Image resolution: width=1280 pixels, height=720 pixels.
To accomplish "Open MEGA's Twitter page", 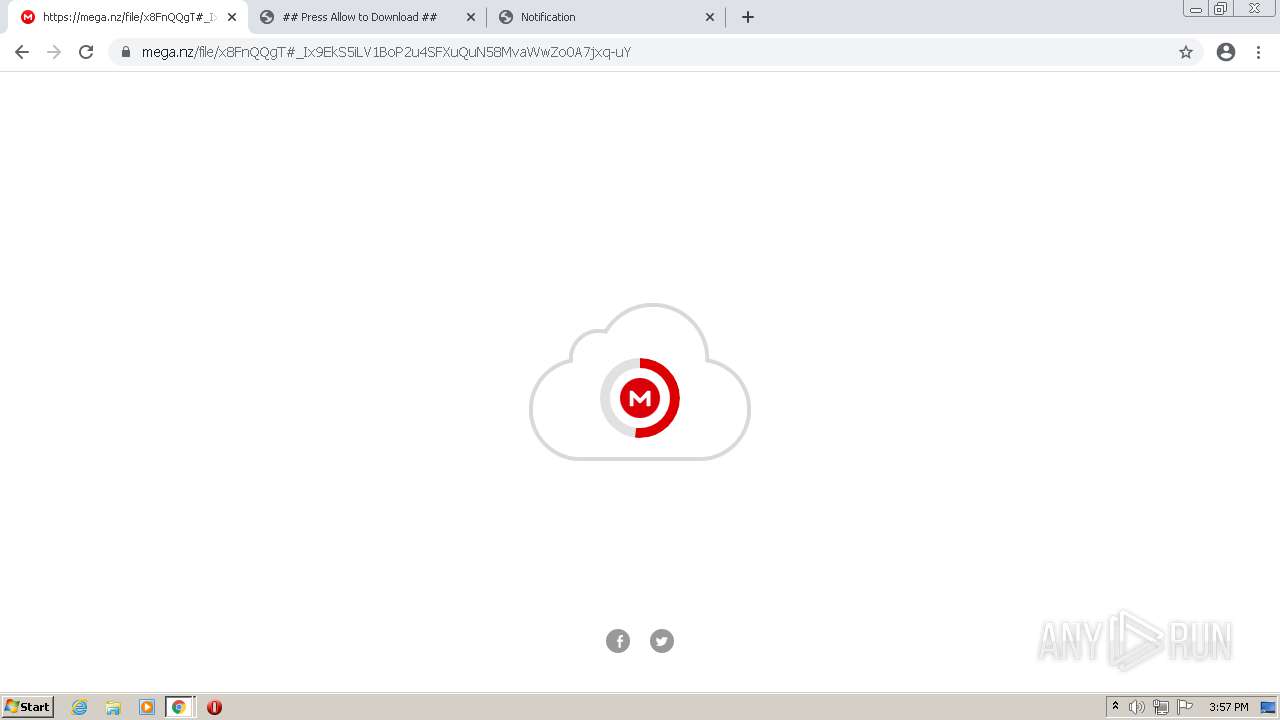I will point(662,641).
